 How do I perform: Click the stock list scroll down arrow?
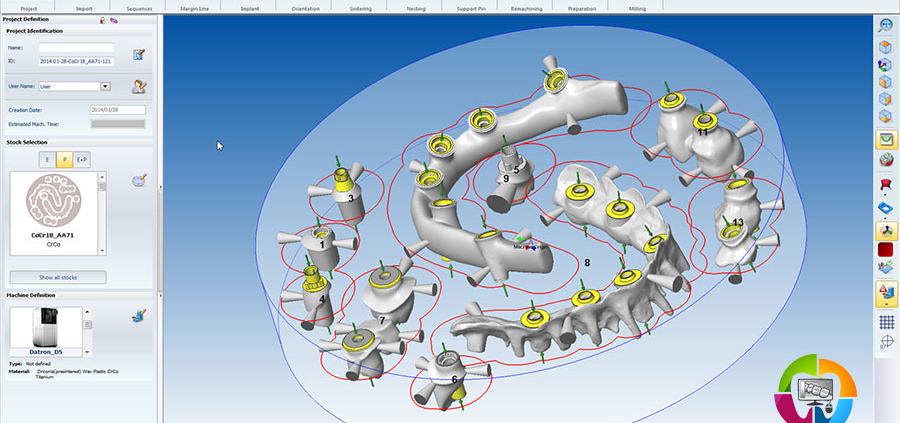coord(102,251)
